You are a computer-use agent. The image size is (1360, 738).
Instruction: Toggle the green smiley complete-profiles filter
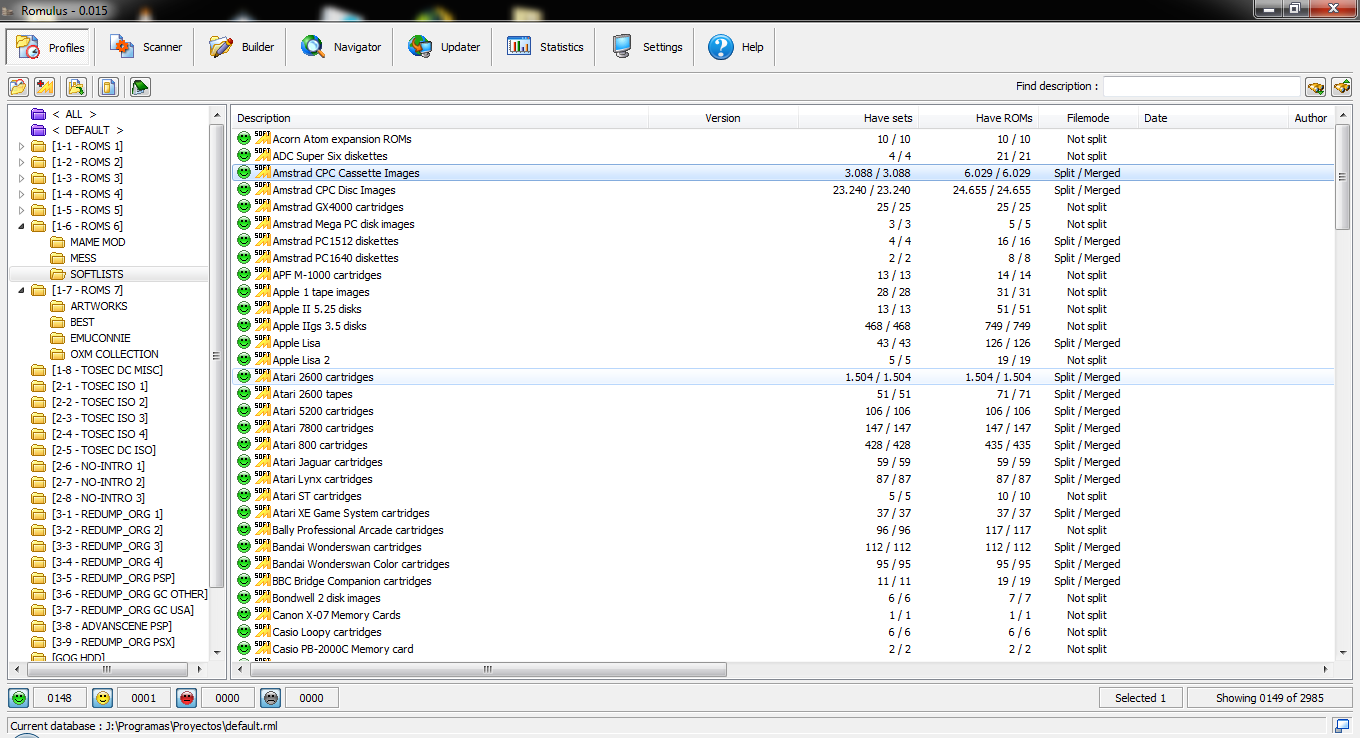18,698
